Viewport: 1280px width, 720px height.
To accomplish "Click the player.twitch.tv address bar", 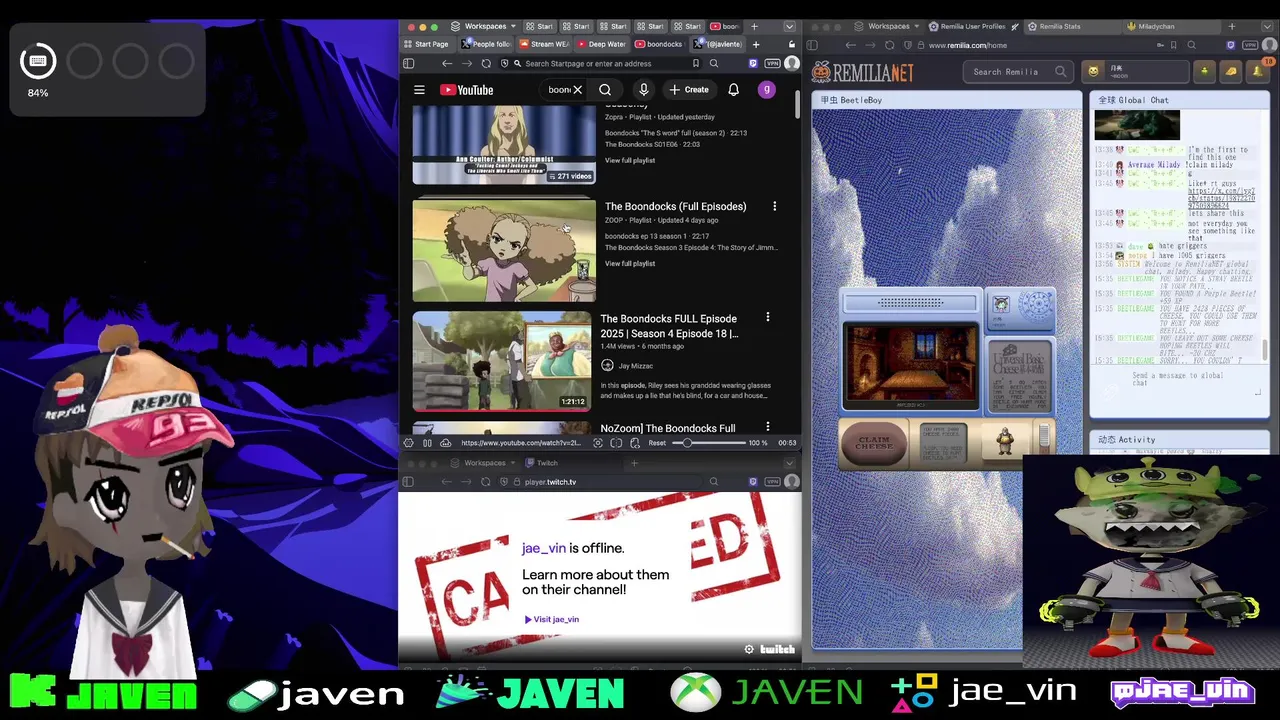I will [600, 482].
